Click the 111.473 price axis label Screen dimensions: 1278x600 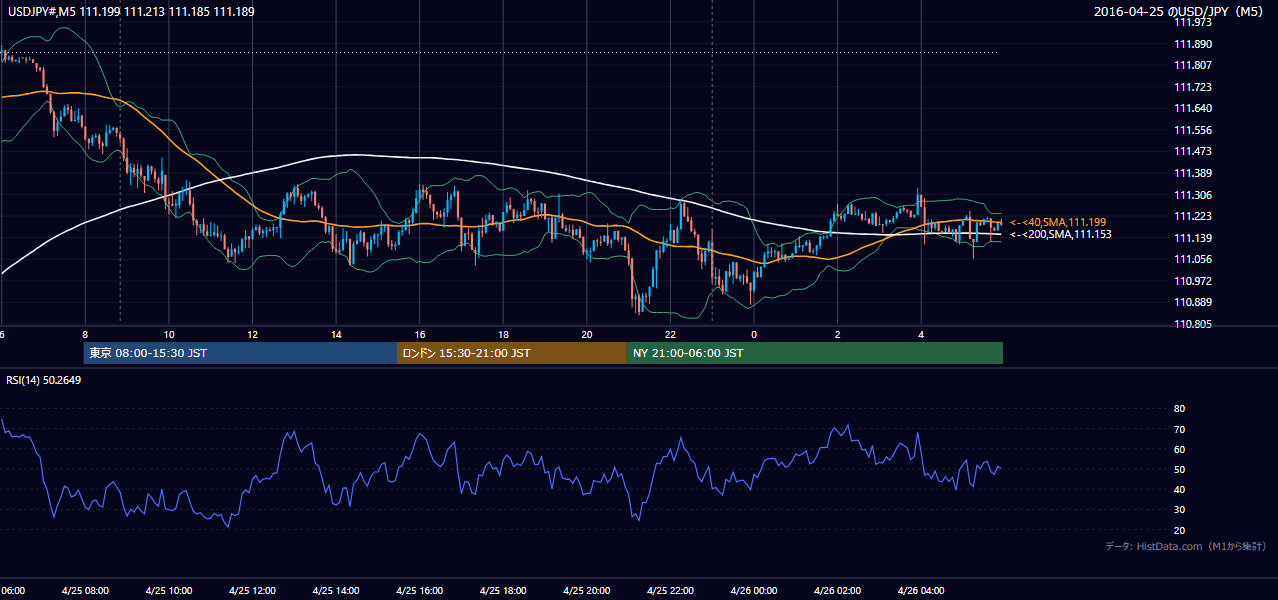coord(1193,151)
